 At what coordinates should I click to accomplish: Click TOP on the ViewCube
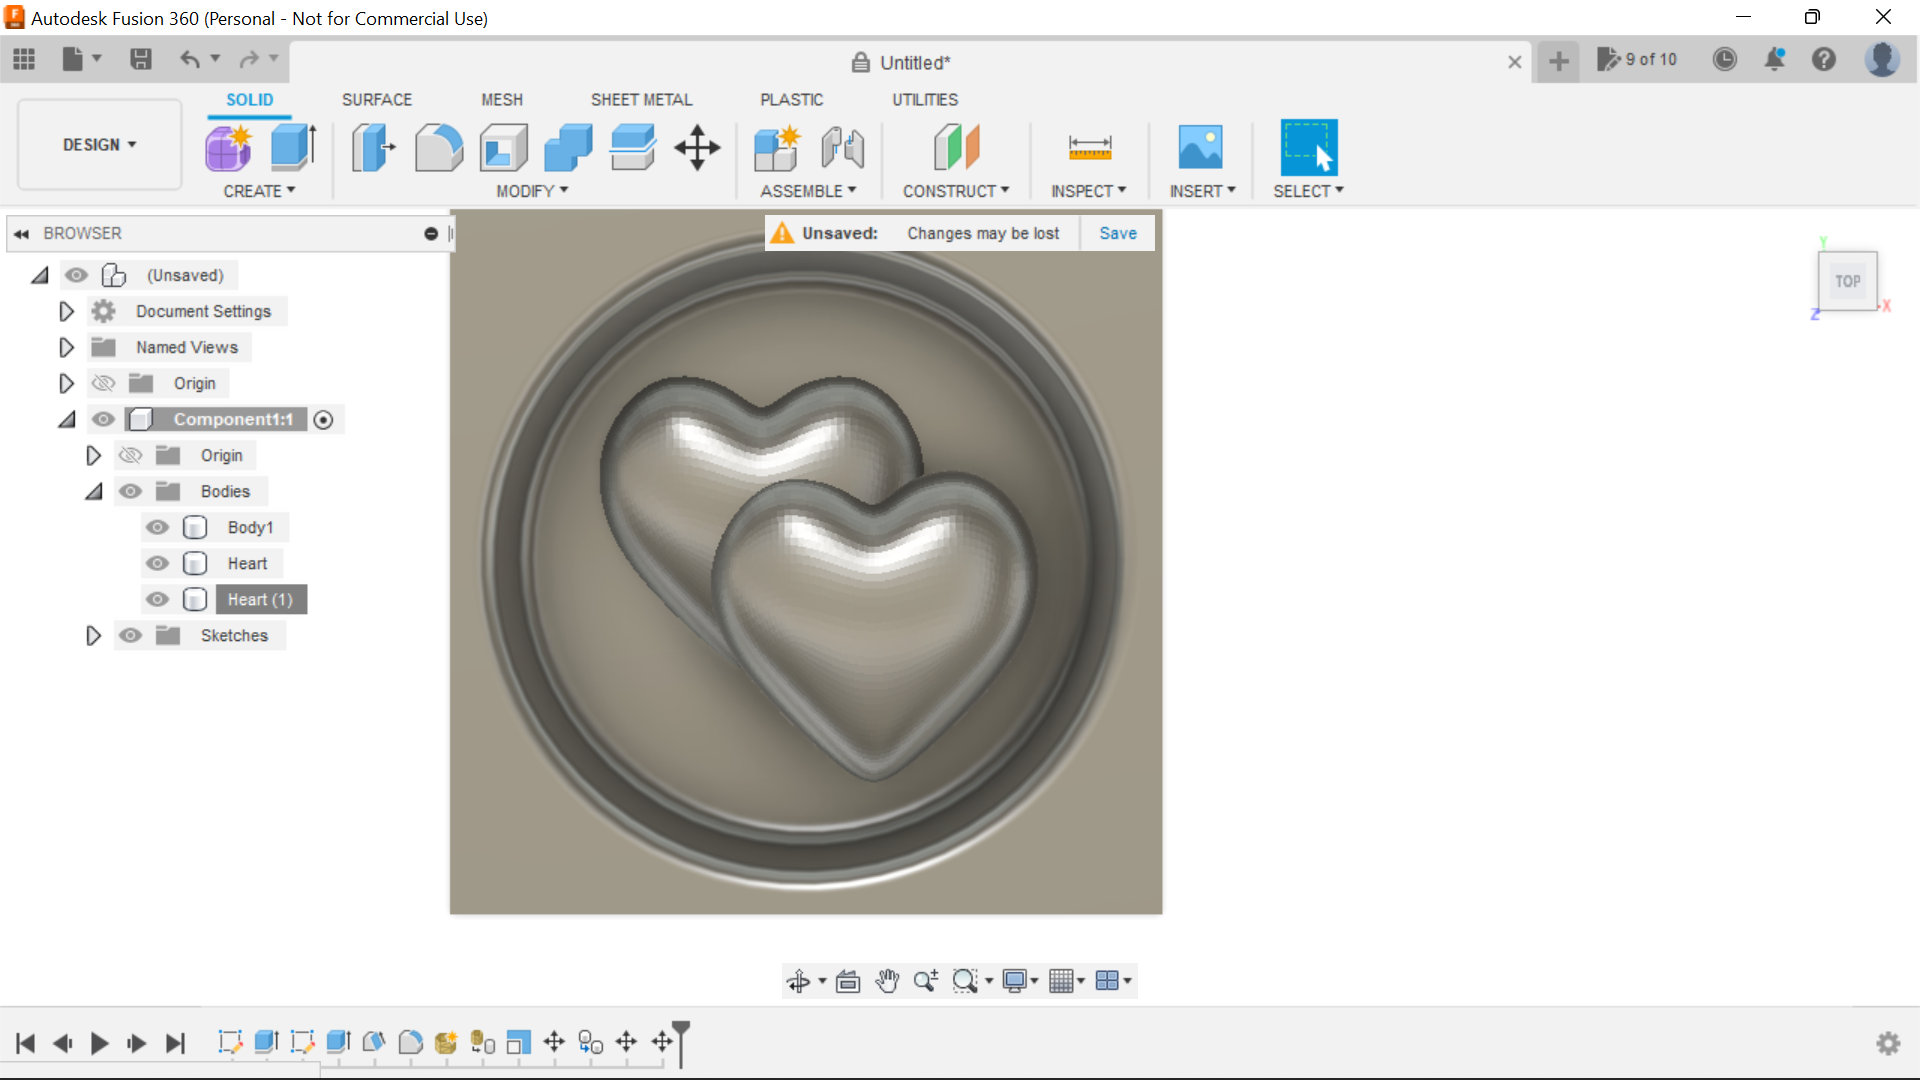tap(1847, 281)
